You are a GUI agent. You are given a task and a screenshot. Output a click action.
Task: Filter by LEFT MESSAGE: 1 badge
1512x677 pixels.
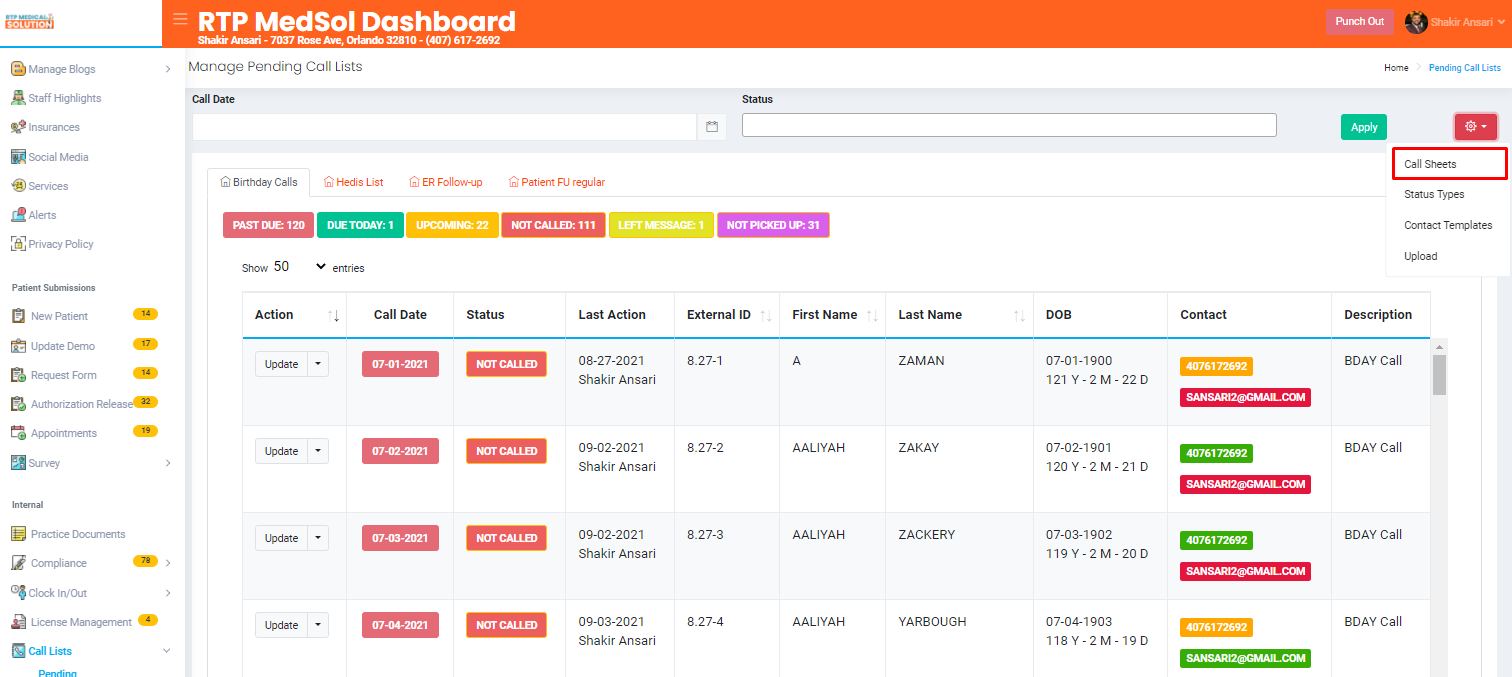(661, 225)
